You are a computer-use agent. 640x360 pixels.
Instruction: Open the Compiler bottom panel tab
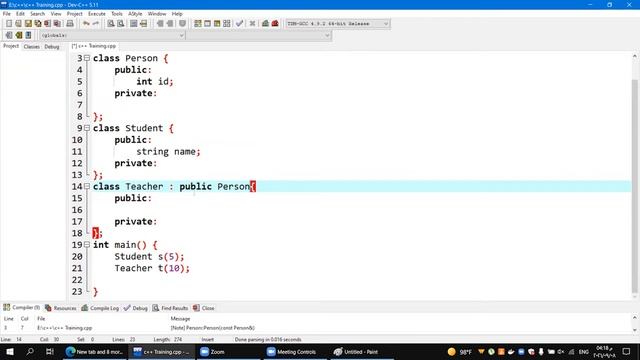pyautogui.click(x=22, y=307)
